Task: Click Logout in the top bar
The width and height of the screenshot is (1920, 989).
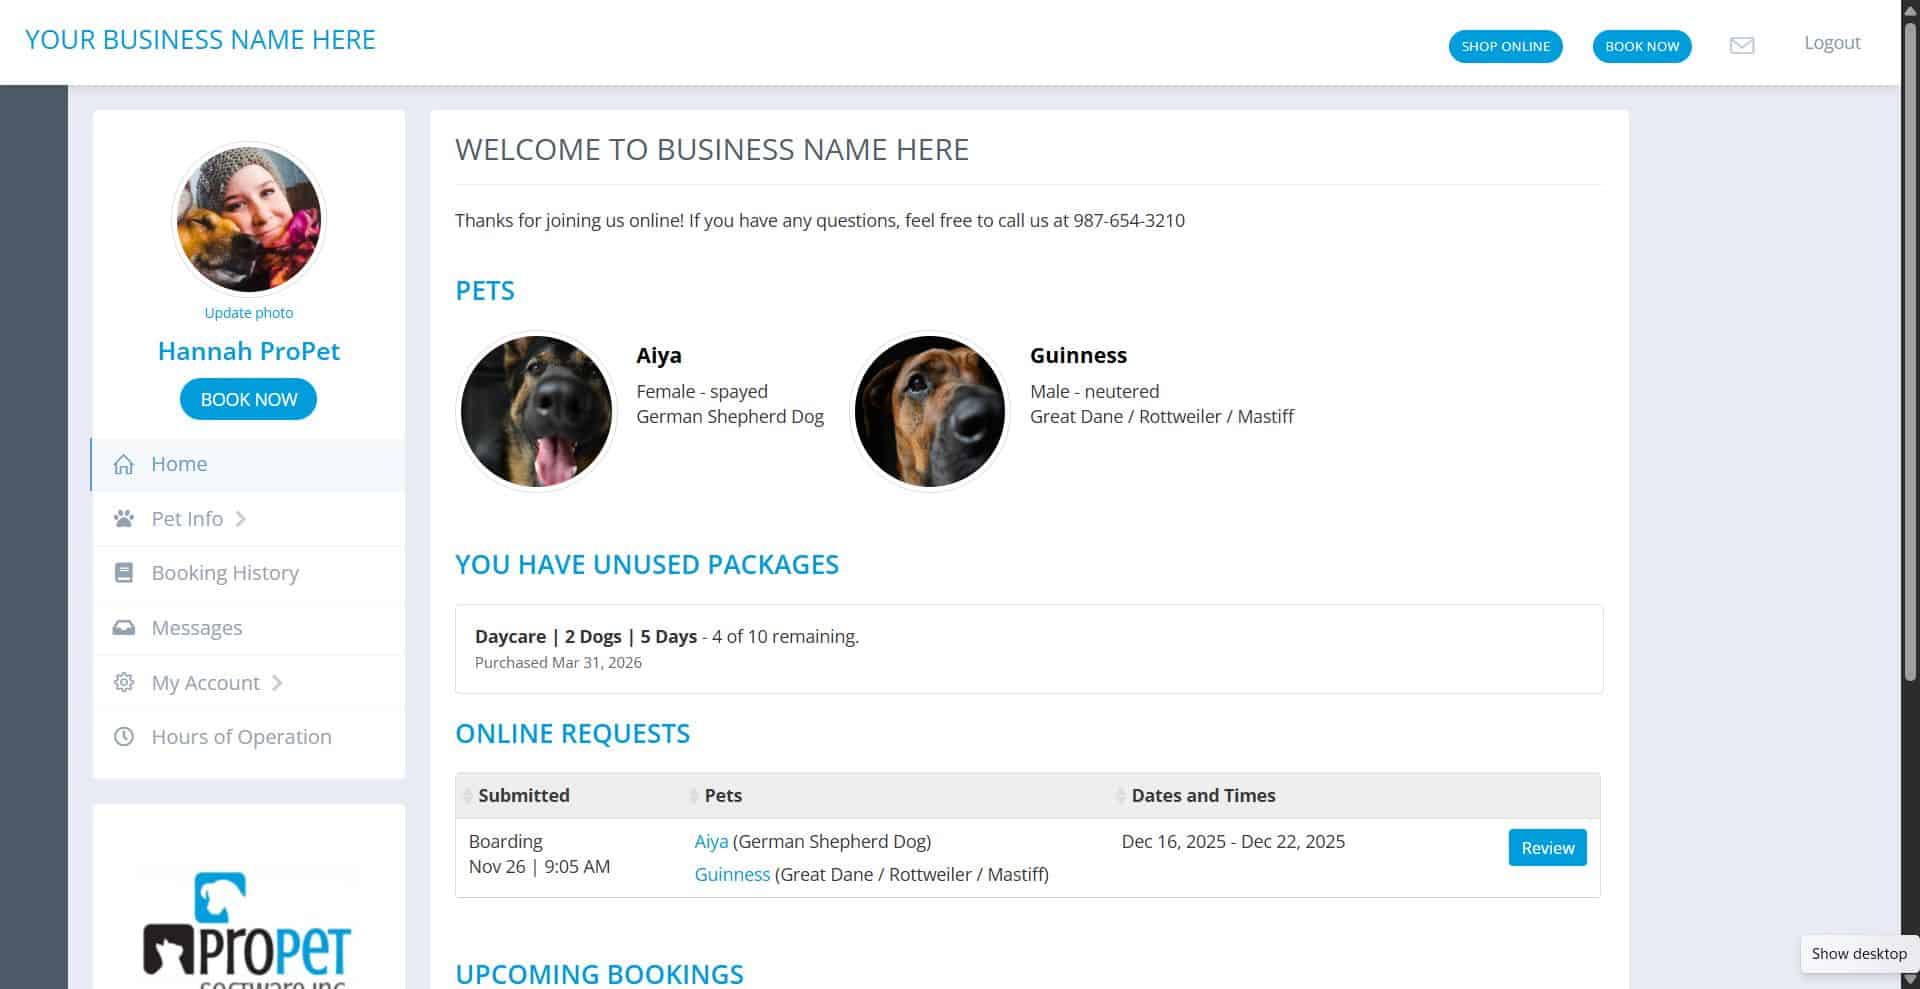Action: 1831,42
